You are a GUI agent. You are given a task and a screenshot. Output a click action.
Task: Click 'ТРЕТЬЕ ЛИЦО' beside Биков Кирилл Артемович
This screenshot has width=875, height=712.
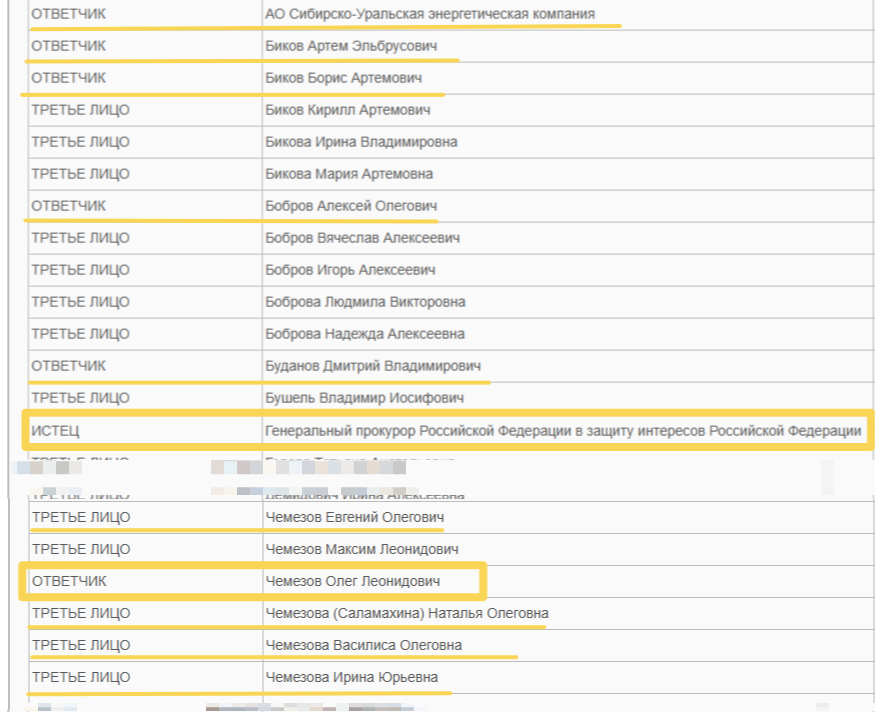[80, 110]
